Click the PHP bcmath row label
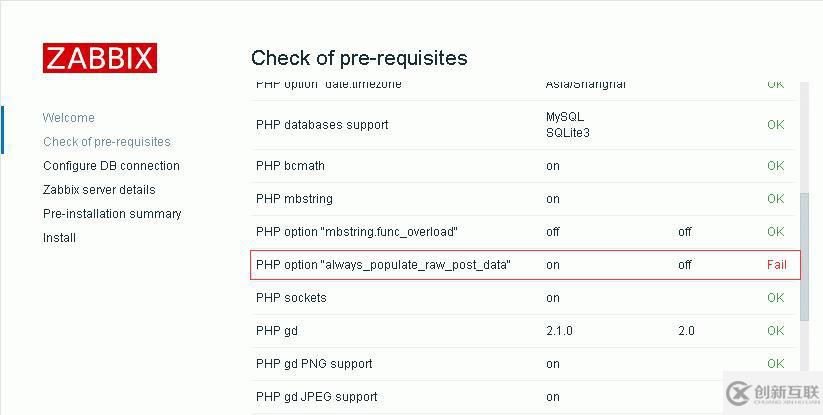Screen dimensions: 823x415 (290, 166)
